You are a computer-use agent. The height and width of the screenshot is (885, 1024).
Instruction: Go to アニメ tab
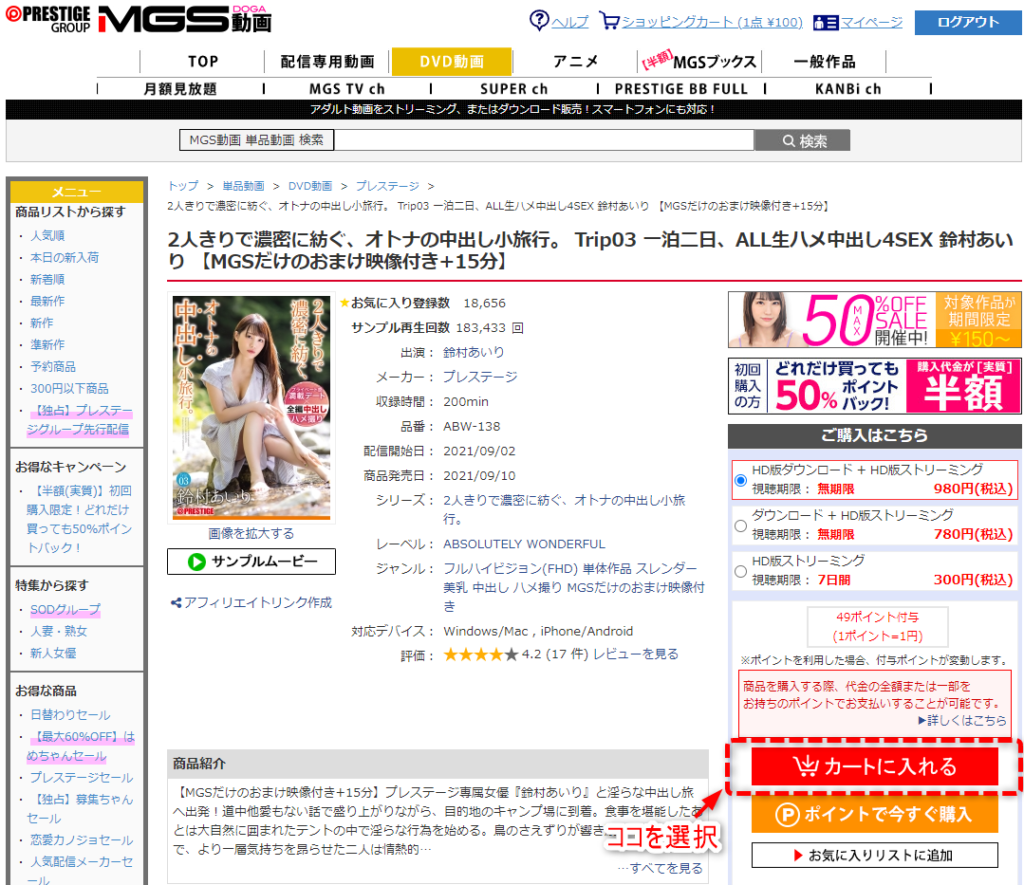(x=575, y=61)
